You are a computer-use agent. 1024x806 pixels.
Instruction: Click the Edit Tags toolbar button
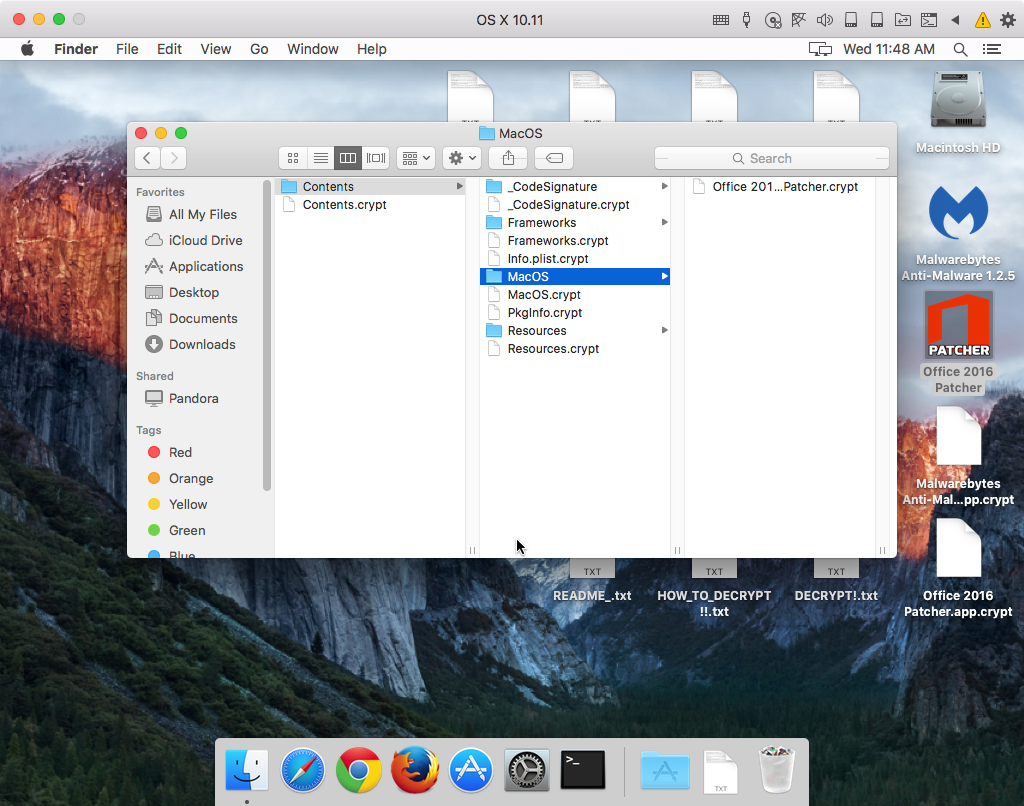[x=554, y=158]
